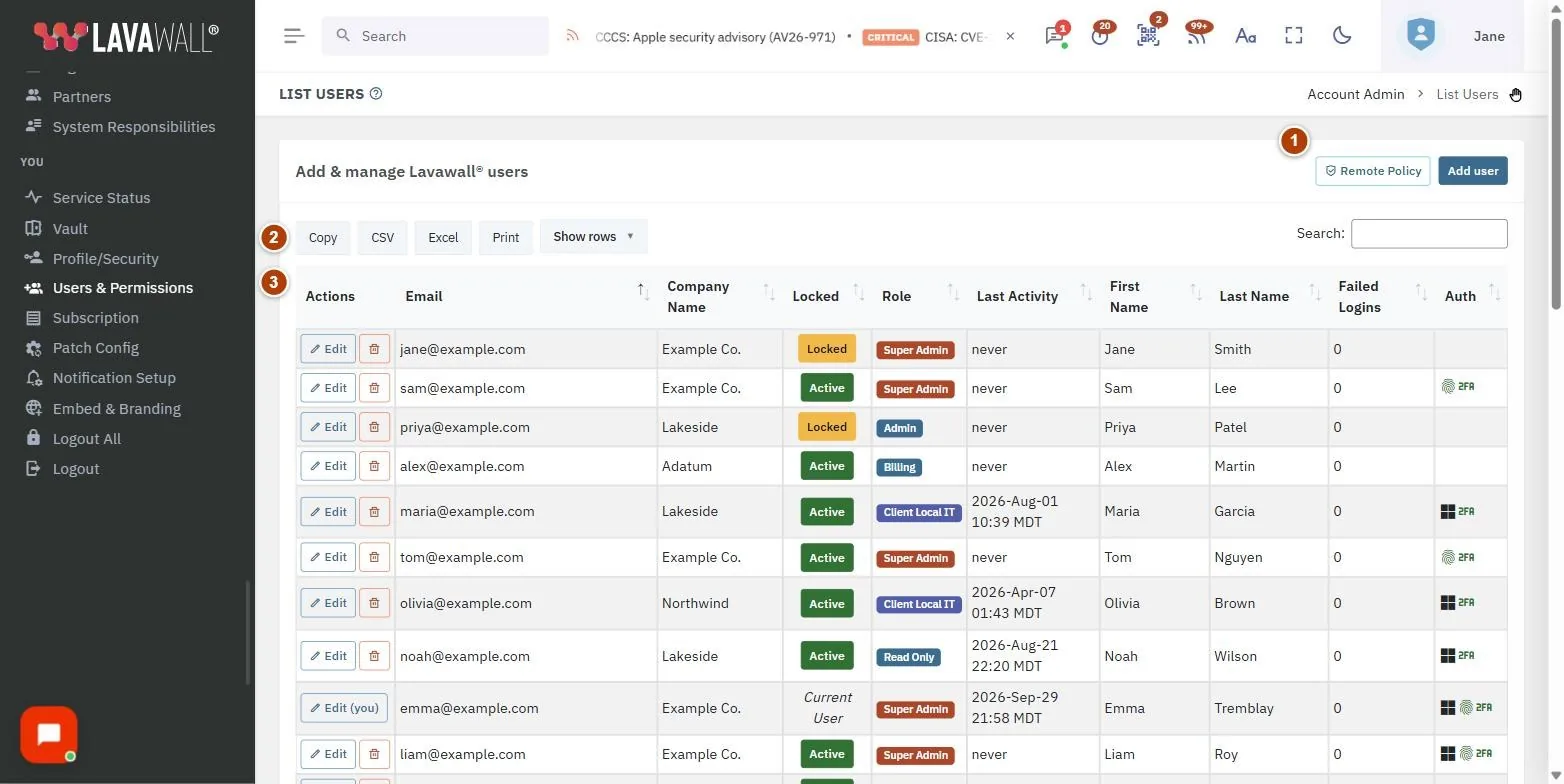Click the help icon beside LIST USERS
The height and width of the screenshot is (784, 1564).
point(376,94)
